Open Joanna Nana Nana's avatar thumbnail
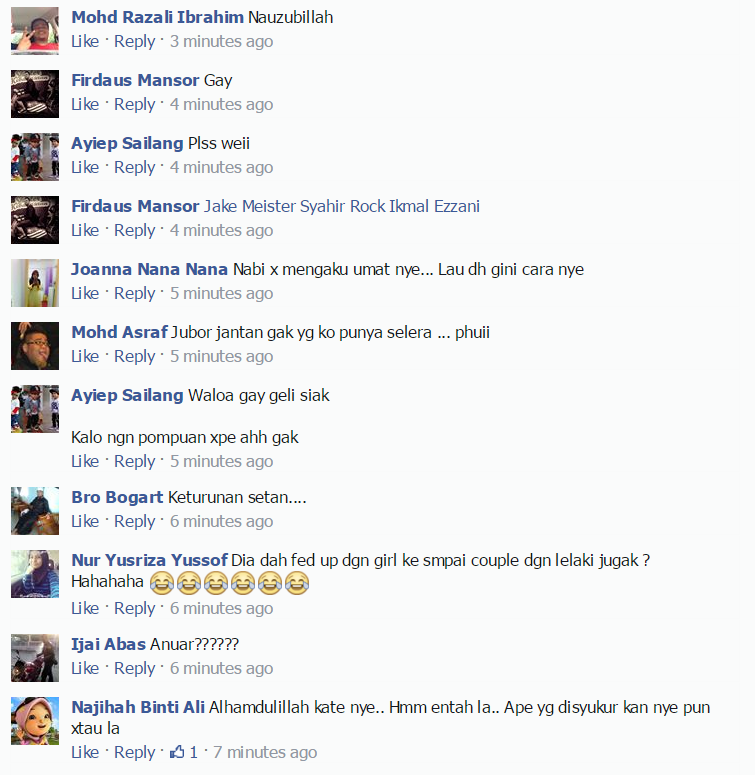 pos(35,283)
